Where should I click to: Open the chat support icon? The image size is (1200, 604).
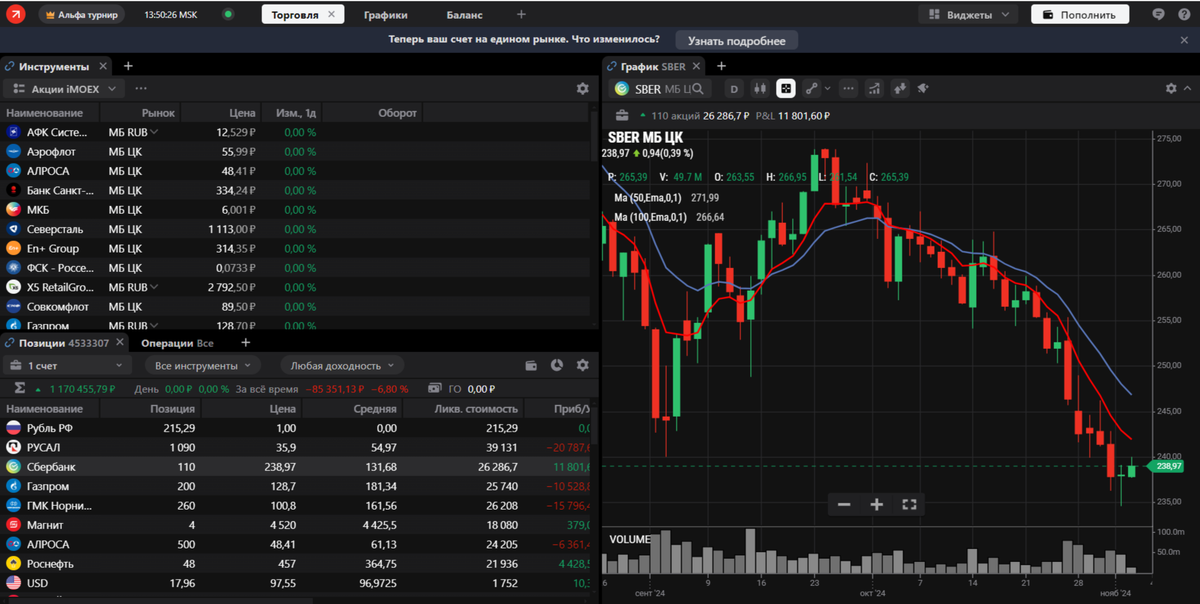coord(1158,15)
